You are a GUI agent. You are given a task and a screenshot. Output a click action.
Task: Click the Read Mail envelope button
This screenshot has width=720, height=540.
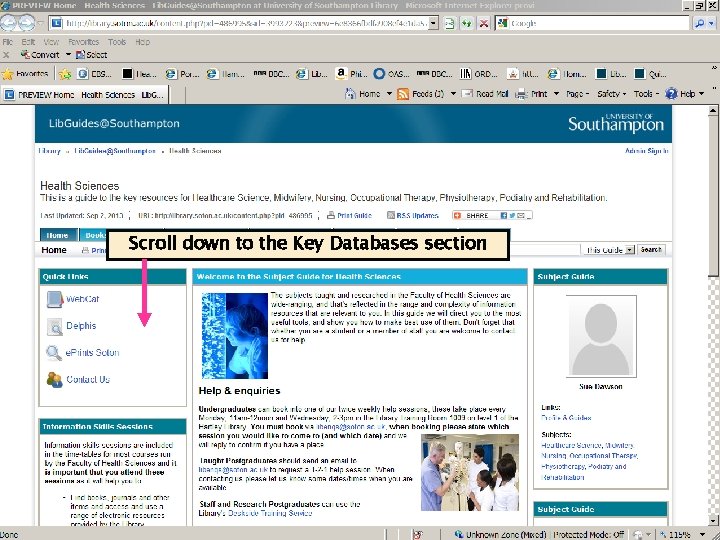(x=485, y=94)
